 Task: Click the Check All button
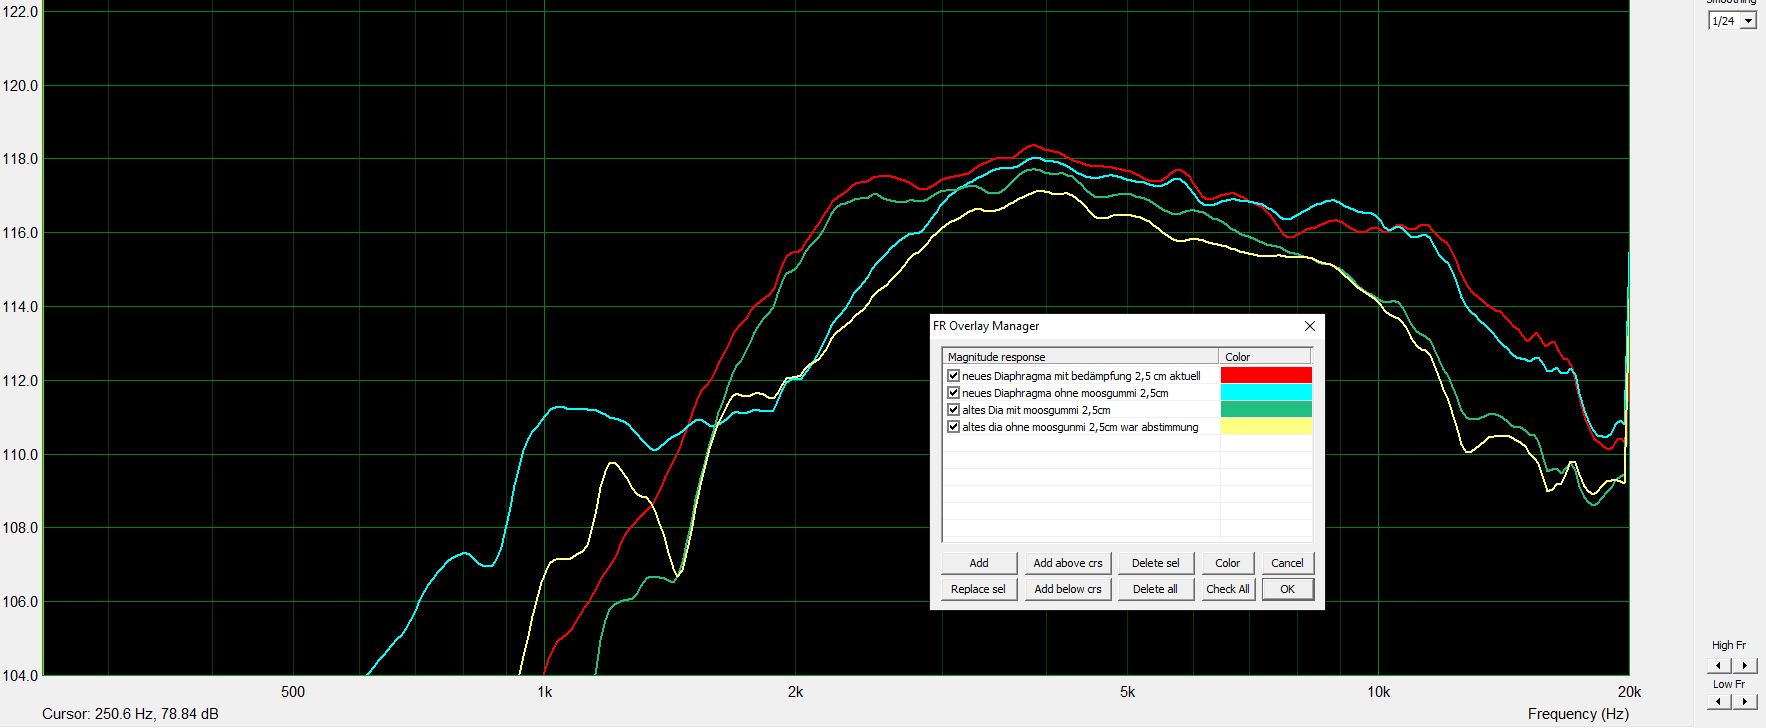1227,589
